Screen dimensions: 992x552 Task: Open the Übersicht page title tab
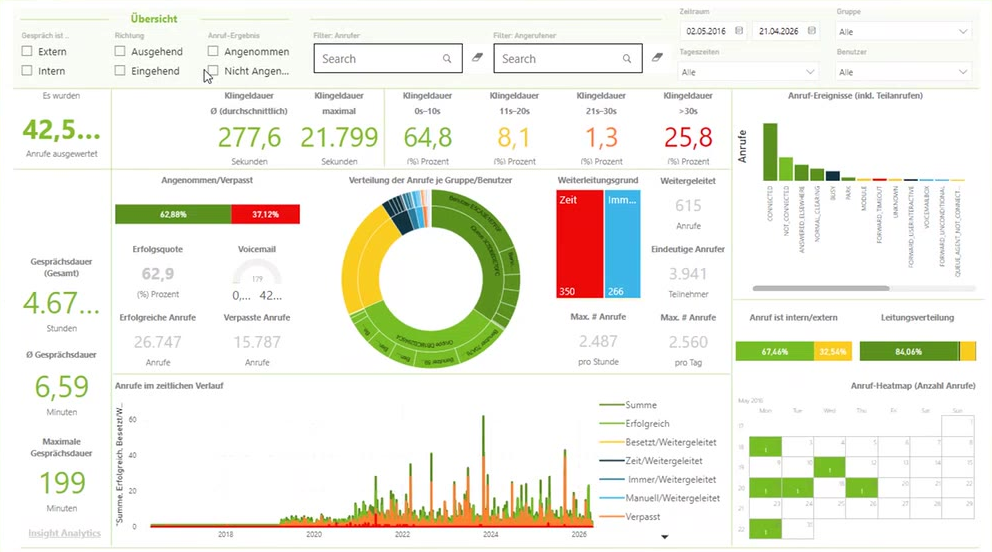coord(154,19)
